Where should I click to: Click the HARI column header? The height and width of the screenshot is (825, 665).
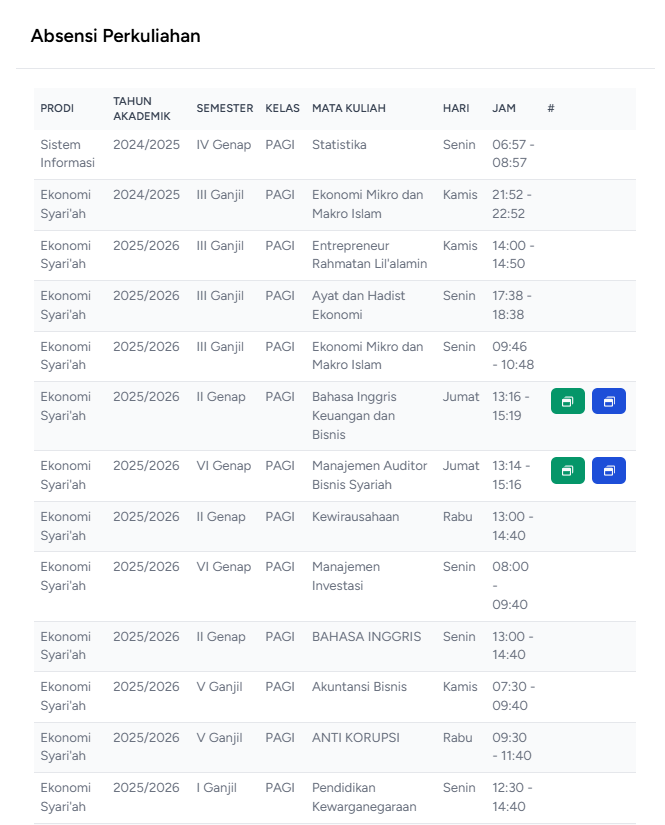(x=456, y=108)
